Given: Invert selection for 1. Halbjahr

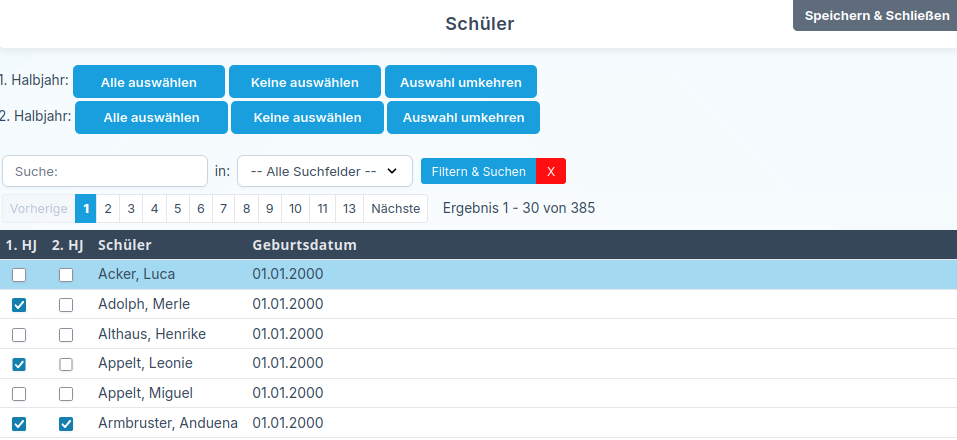Looking at the screenshot, I should coord(461,82).
